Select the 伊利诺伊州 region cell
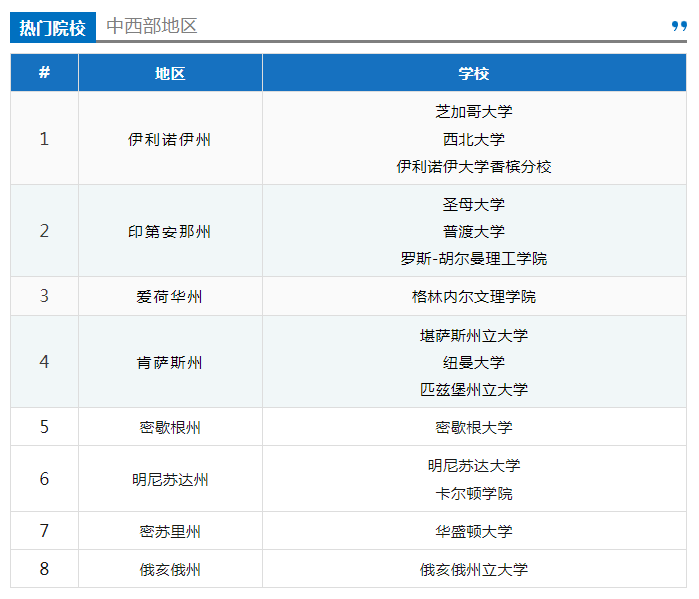699x599 pixels. 170,139
